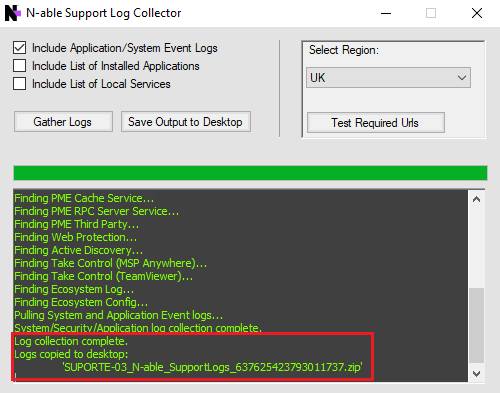This screenshot has height=393, width=500.
Task: Close the N-able Support Log Collector window
Action: [x=477, y=13]
